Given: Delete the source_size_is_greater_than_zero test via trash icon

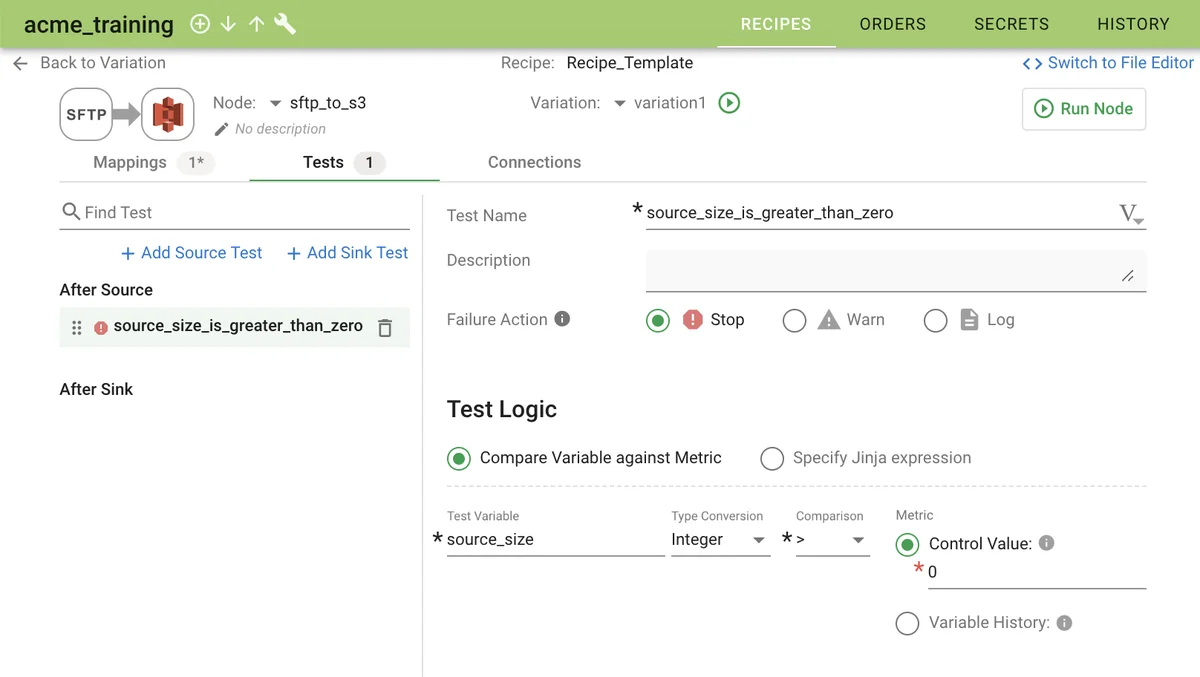Looking at the screenshot, I should click(x=385, y=327).
